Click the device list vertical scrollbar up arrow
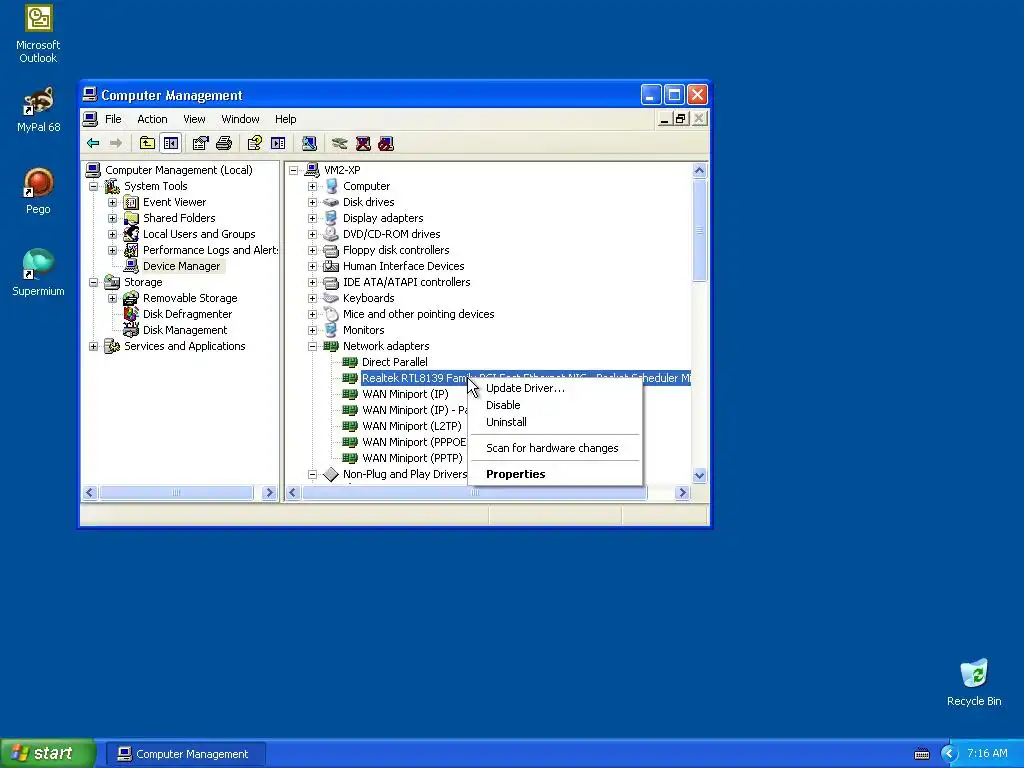 (x=699, y=170)
